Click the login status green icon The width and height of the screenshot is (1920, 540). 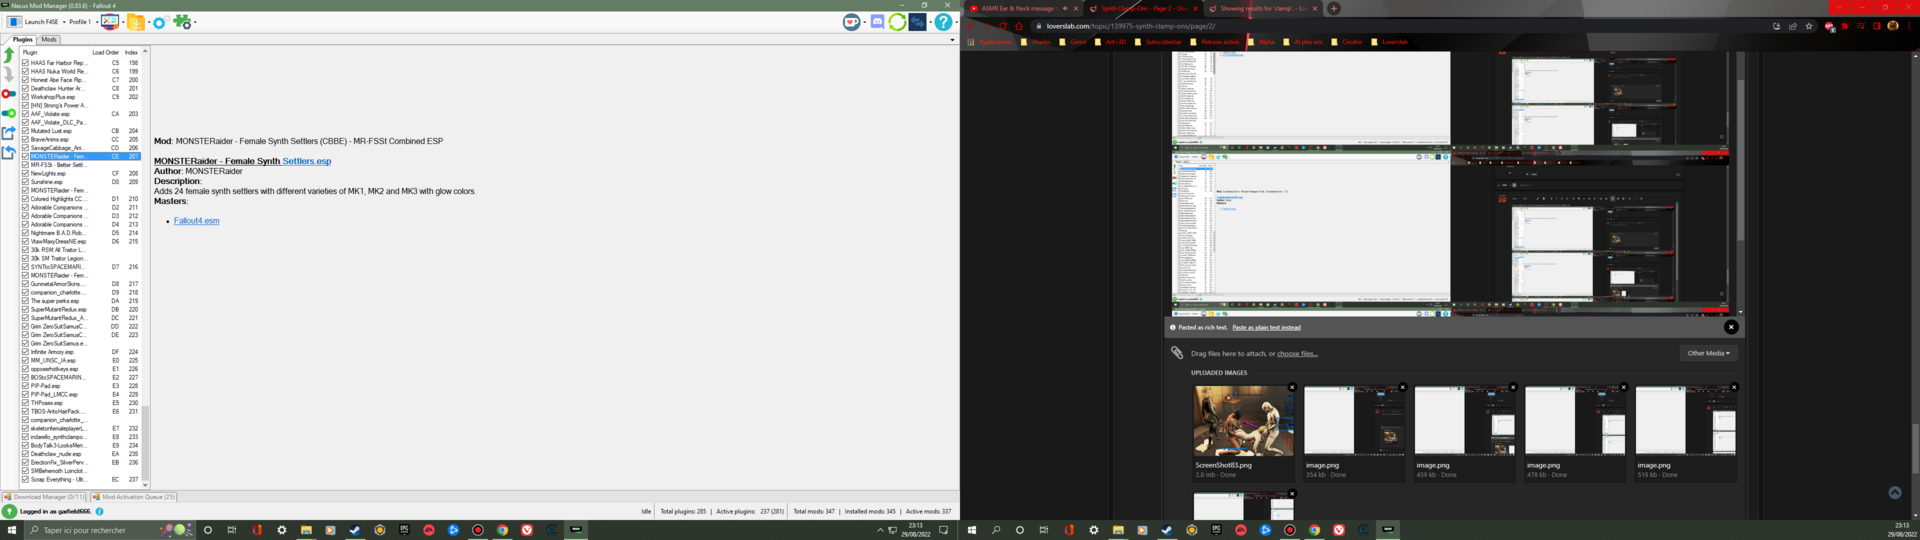9,511
